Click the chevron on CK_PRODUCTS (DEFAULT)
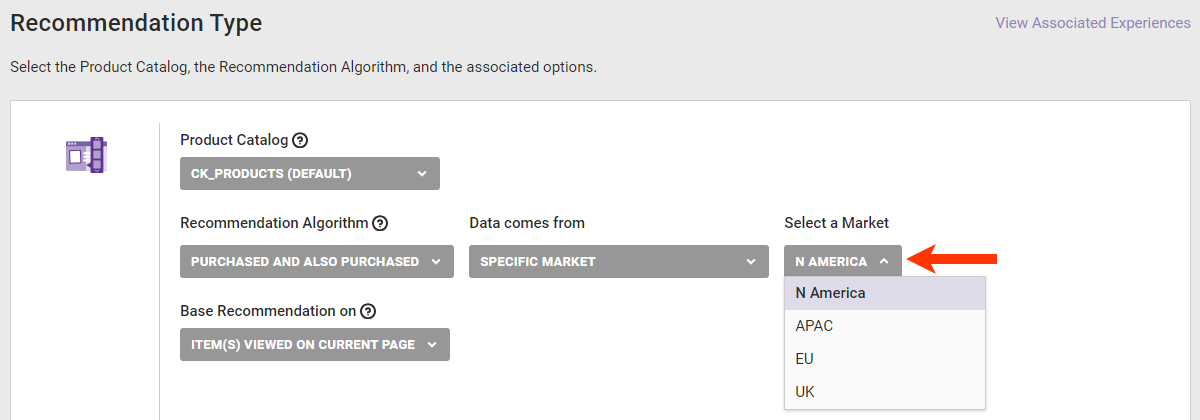Image resolution: width=1200 pixels, height=420 pixels. click(422, 174)
